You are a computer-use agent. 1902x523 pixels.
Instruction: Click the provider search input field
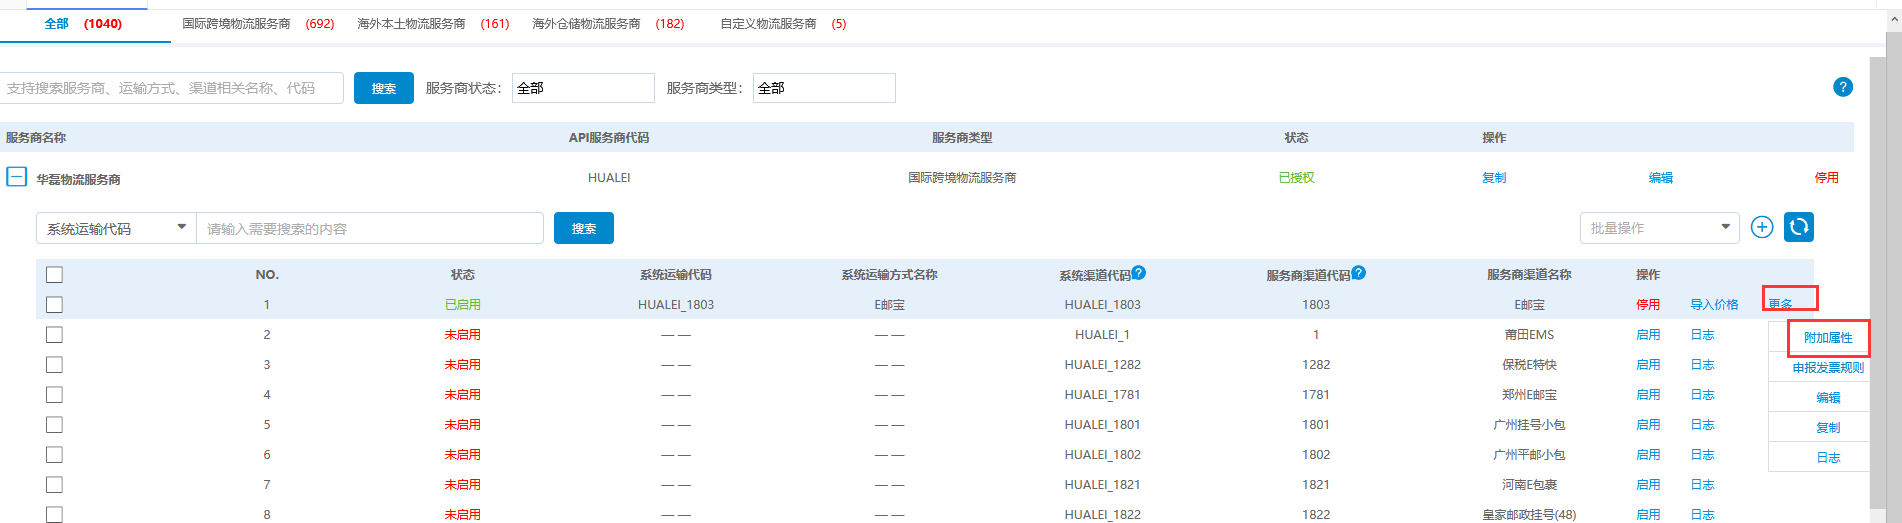(x=171, y=88)
